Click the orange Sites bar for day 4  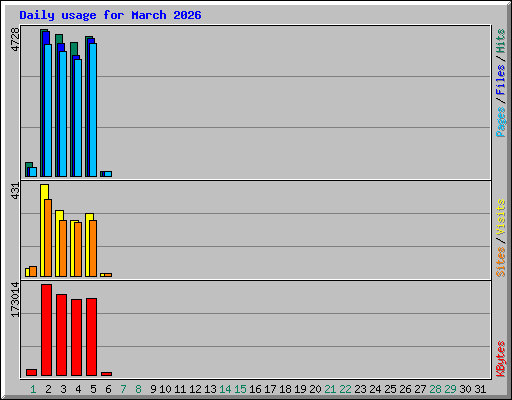(x=78, y=249)
